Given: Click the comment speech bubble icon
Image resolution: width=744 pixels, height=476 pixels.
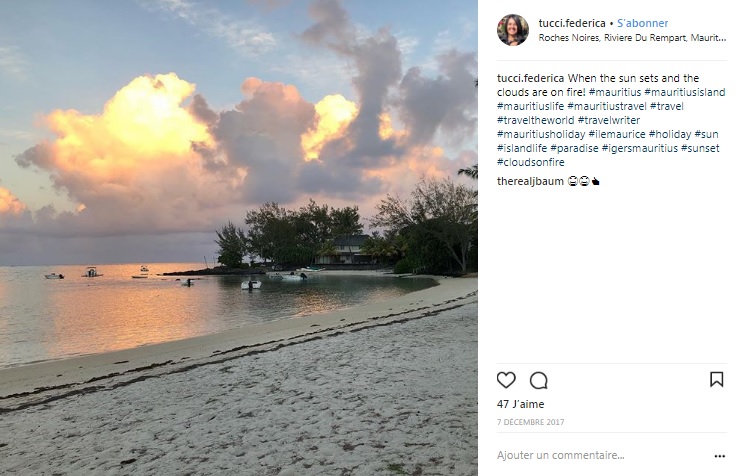Looking at the screenshot, I should tap(539, 380).
